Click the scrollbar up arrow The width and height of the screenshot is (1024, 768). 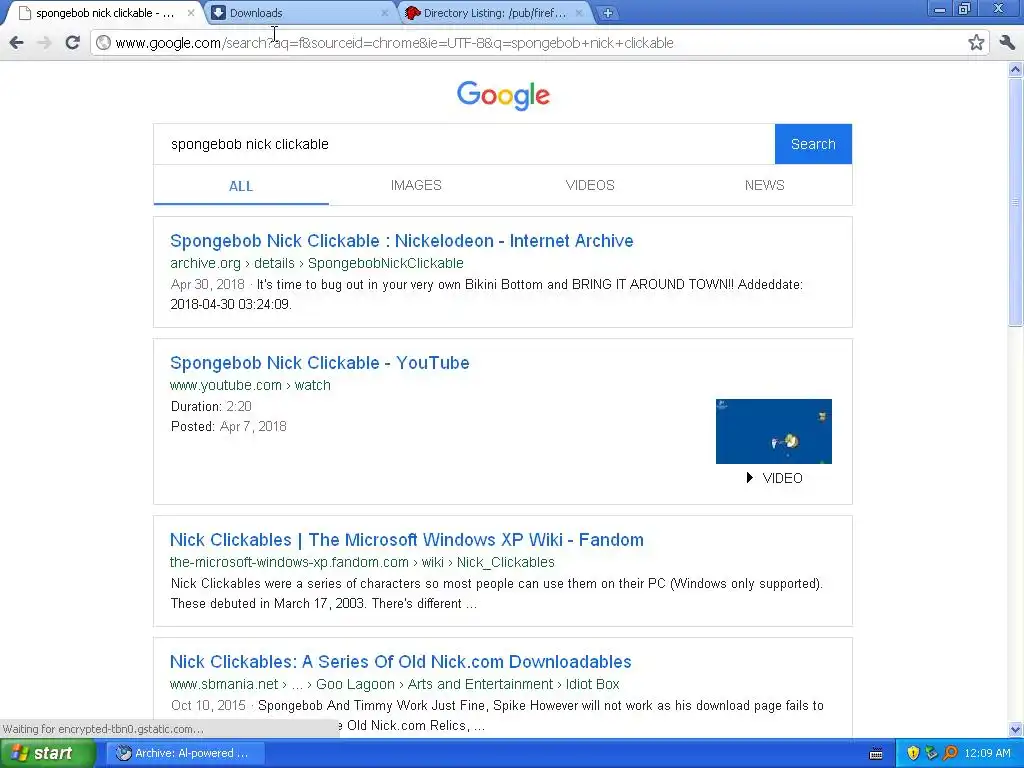[x=1016, y=69]
